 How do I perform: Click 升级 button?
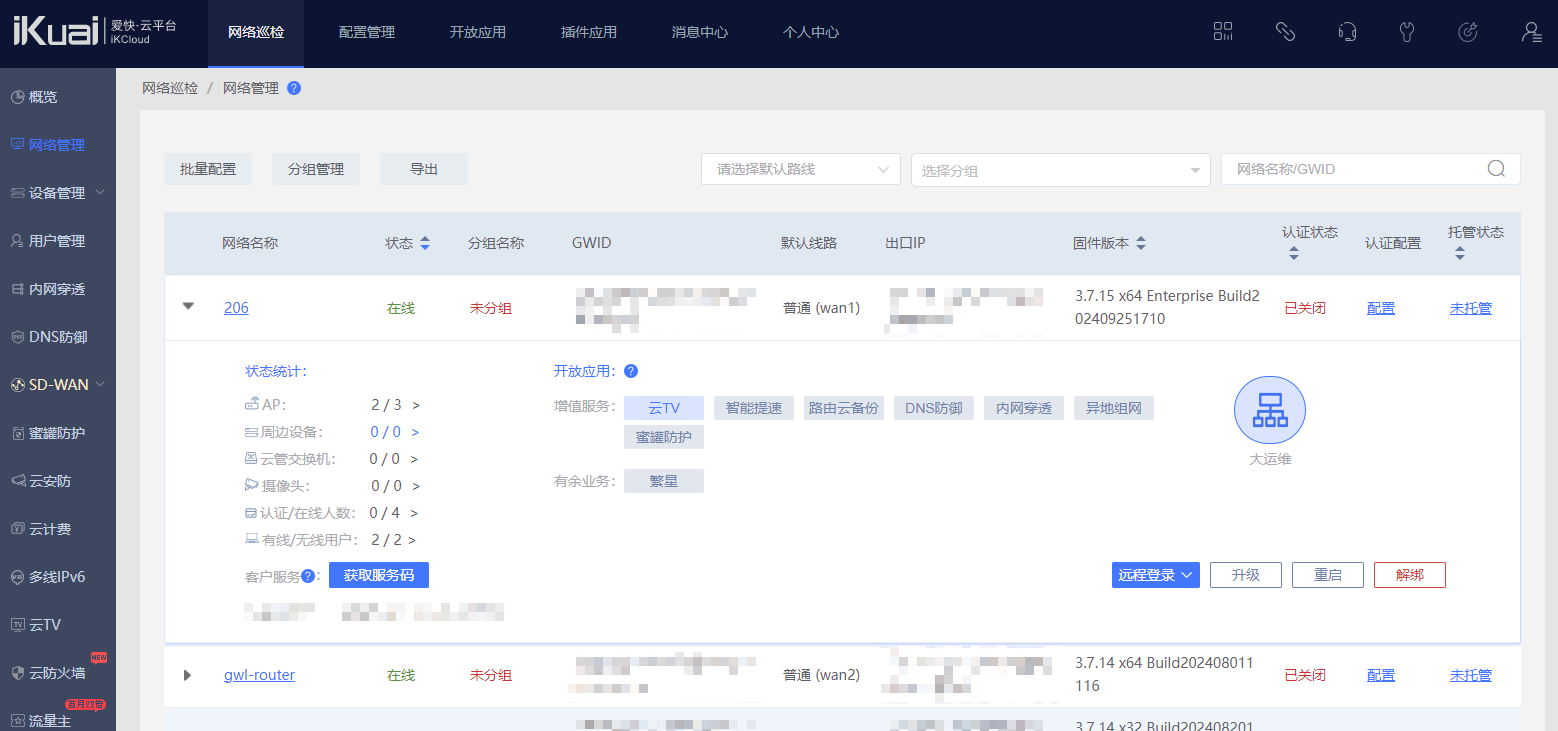(x=1246, y=575)
